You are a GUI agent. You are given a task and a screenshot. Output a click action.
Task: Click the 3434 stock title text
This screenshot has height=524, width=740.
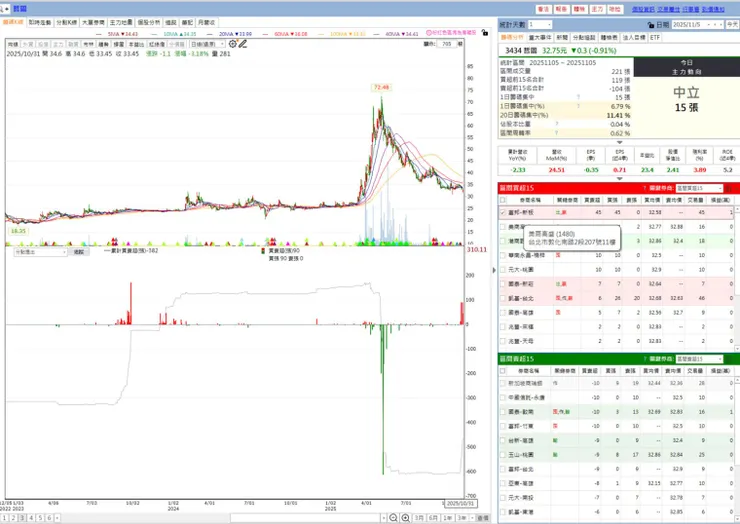(521, 51)
